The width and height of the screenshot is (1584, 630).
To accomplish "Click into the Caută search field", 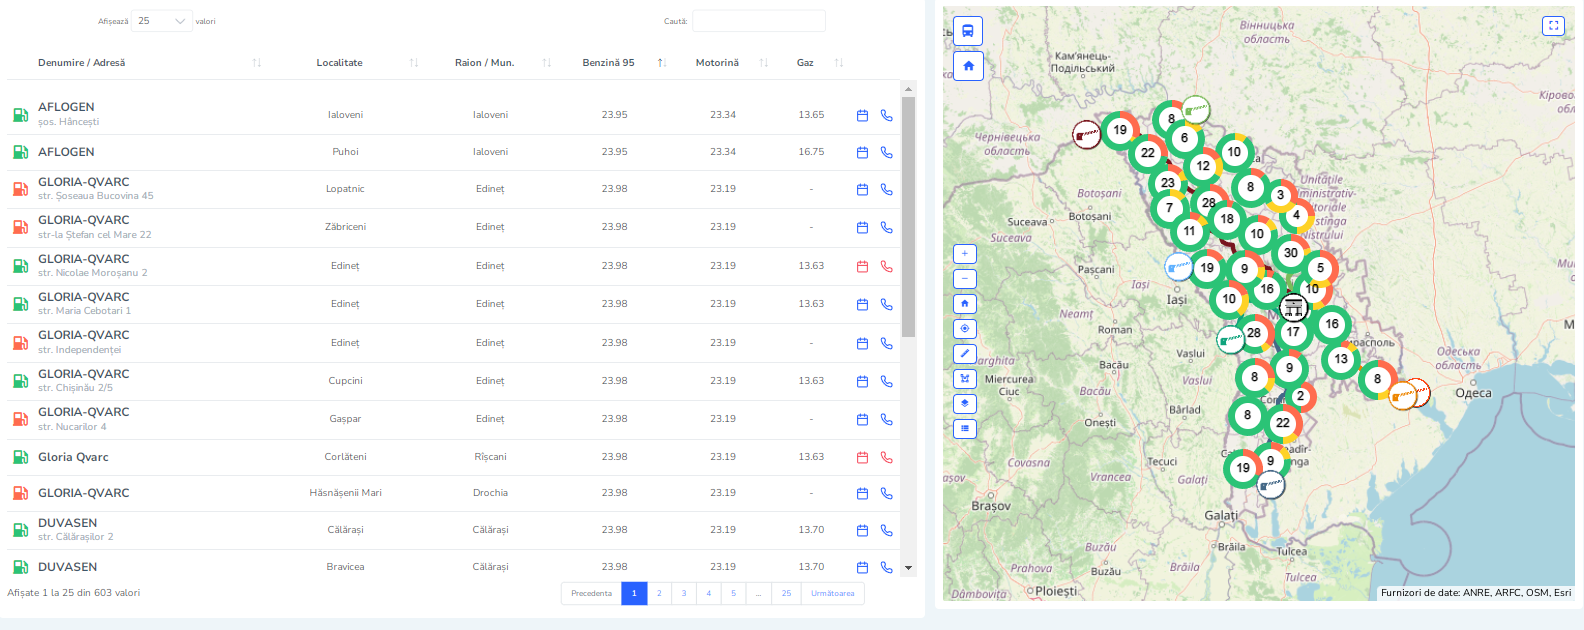I will [758, 21].
